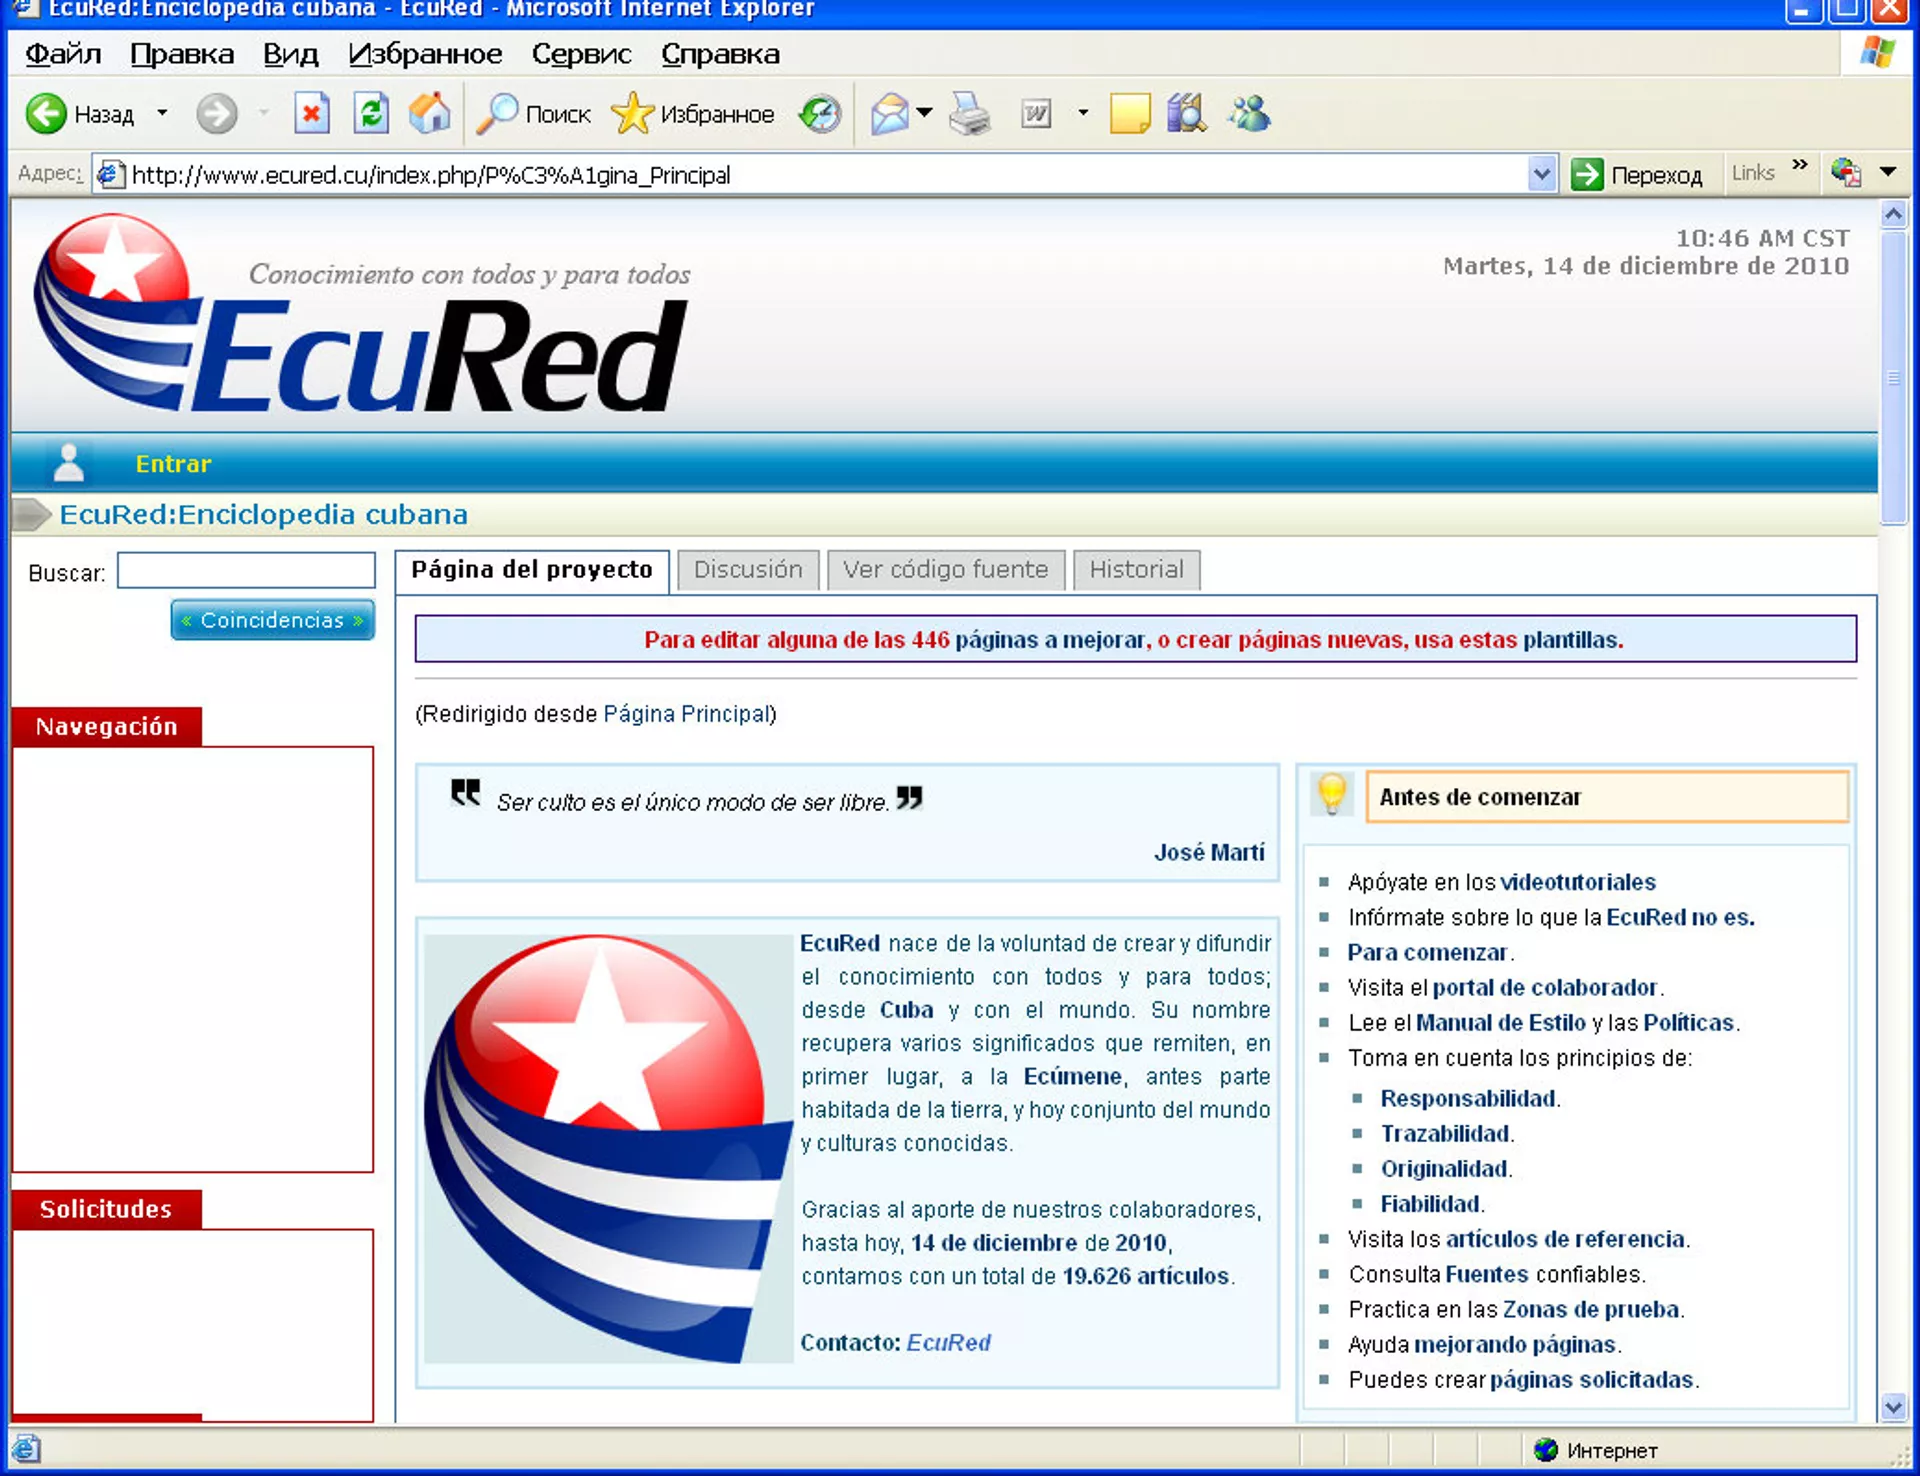This screenshot has height=1476, width=1920.
Task: Click in the Buscar search field
Action: point(246,571)
